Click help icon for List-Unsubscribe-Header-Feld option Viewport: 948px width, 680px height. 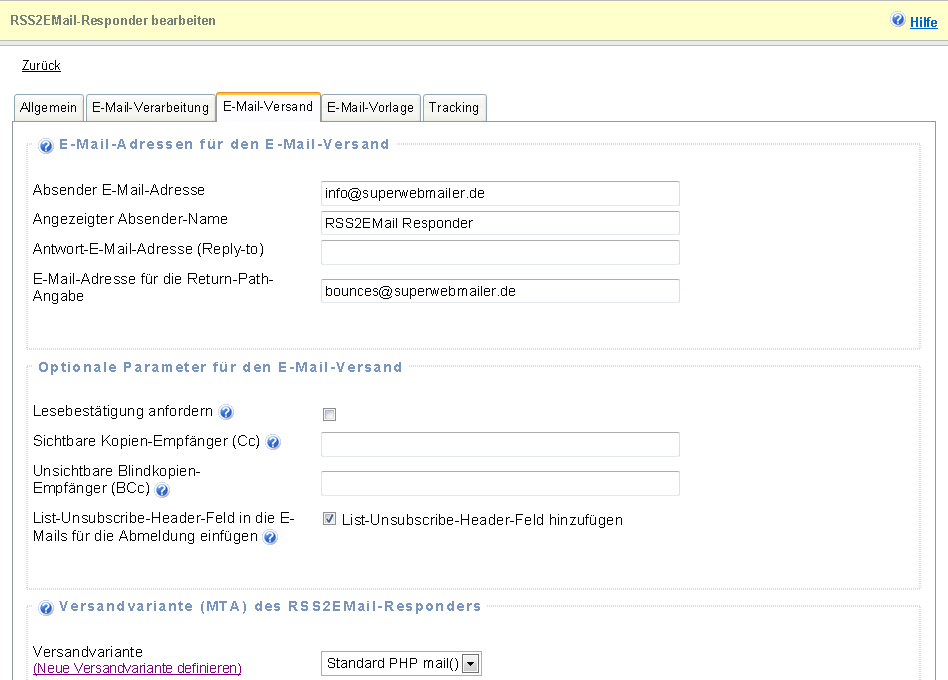[270, 538]
